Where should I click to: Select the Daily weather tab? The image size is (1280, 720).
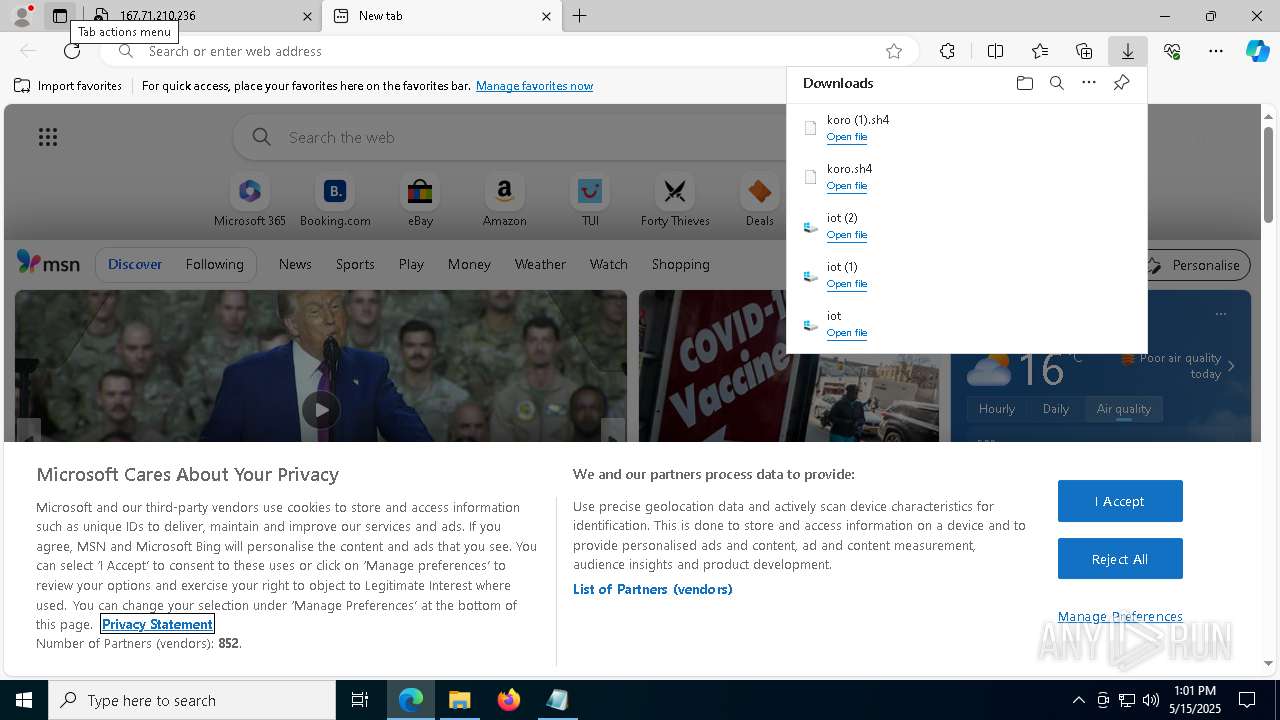point(1056,408)
